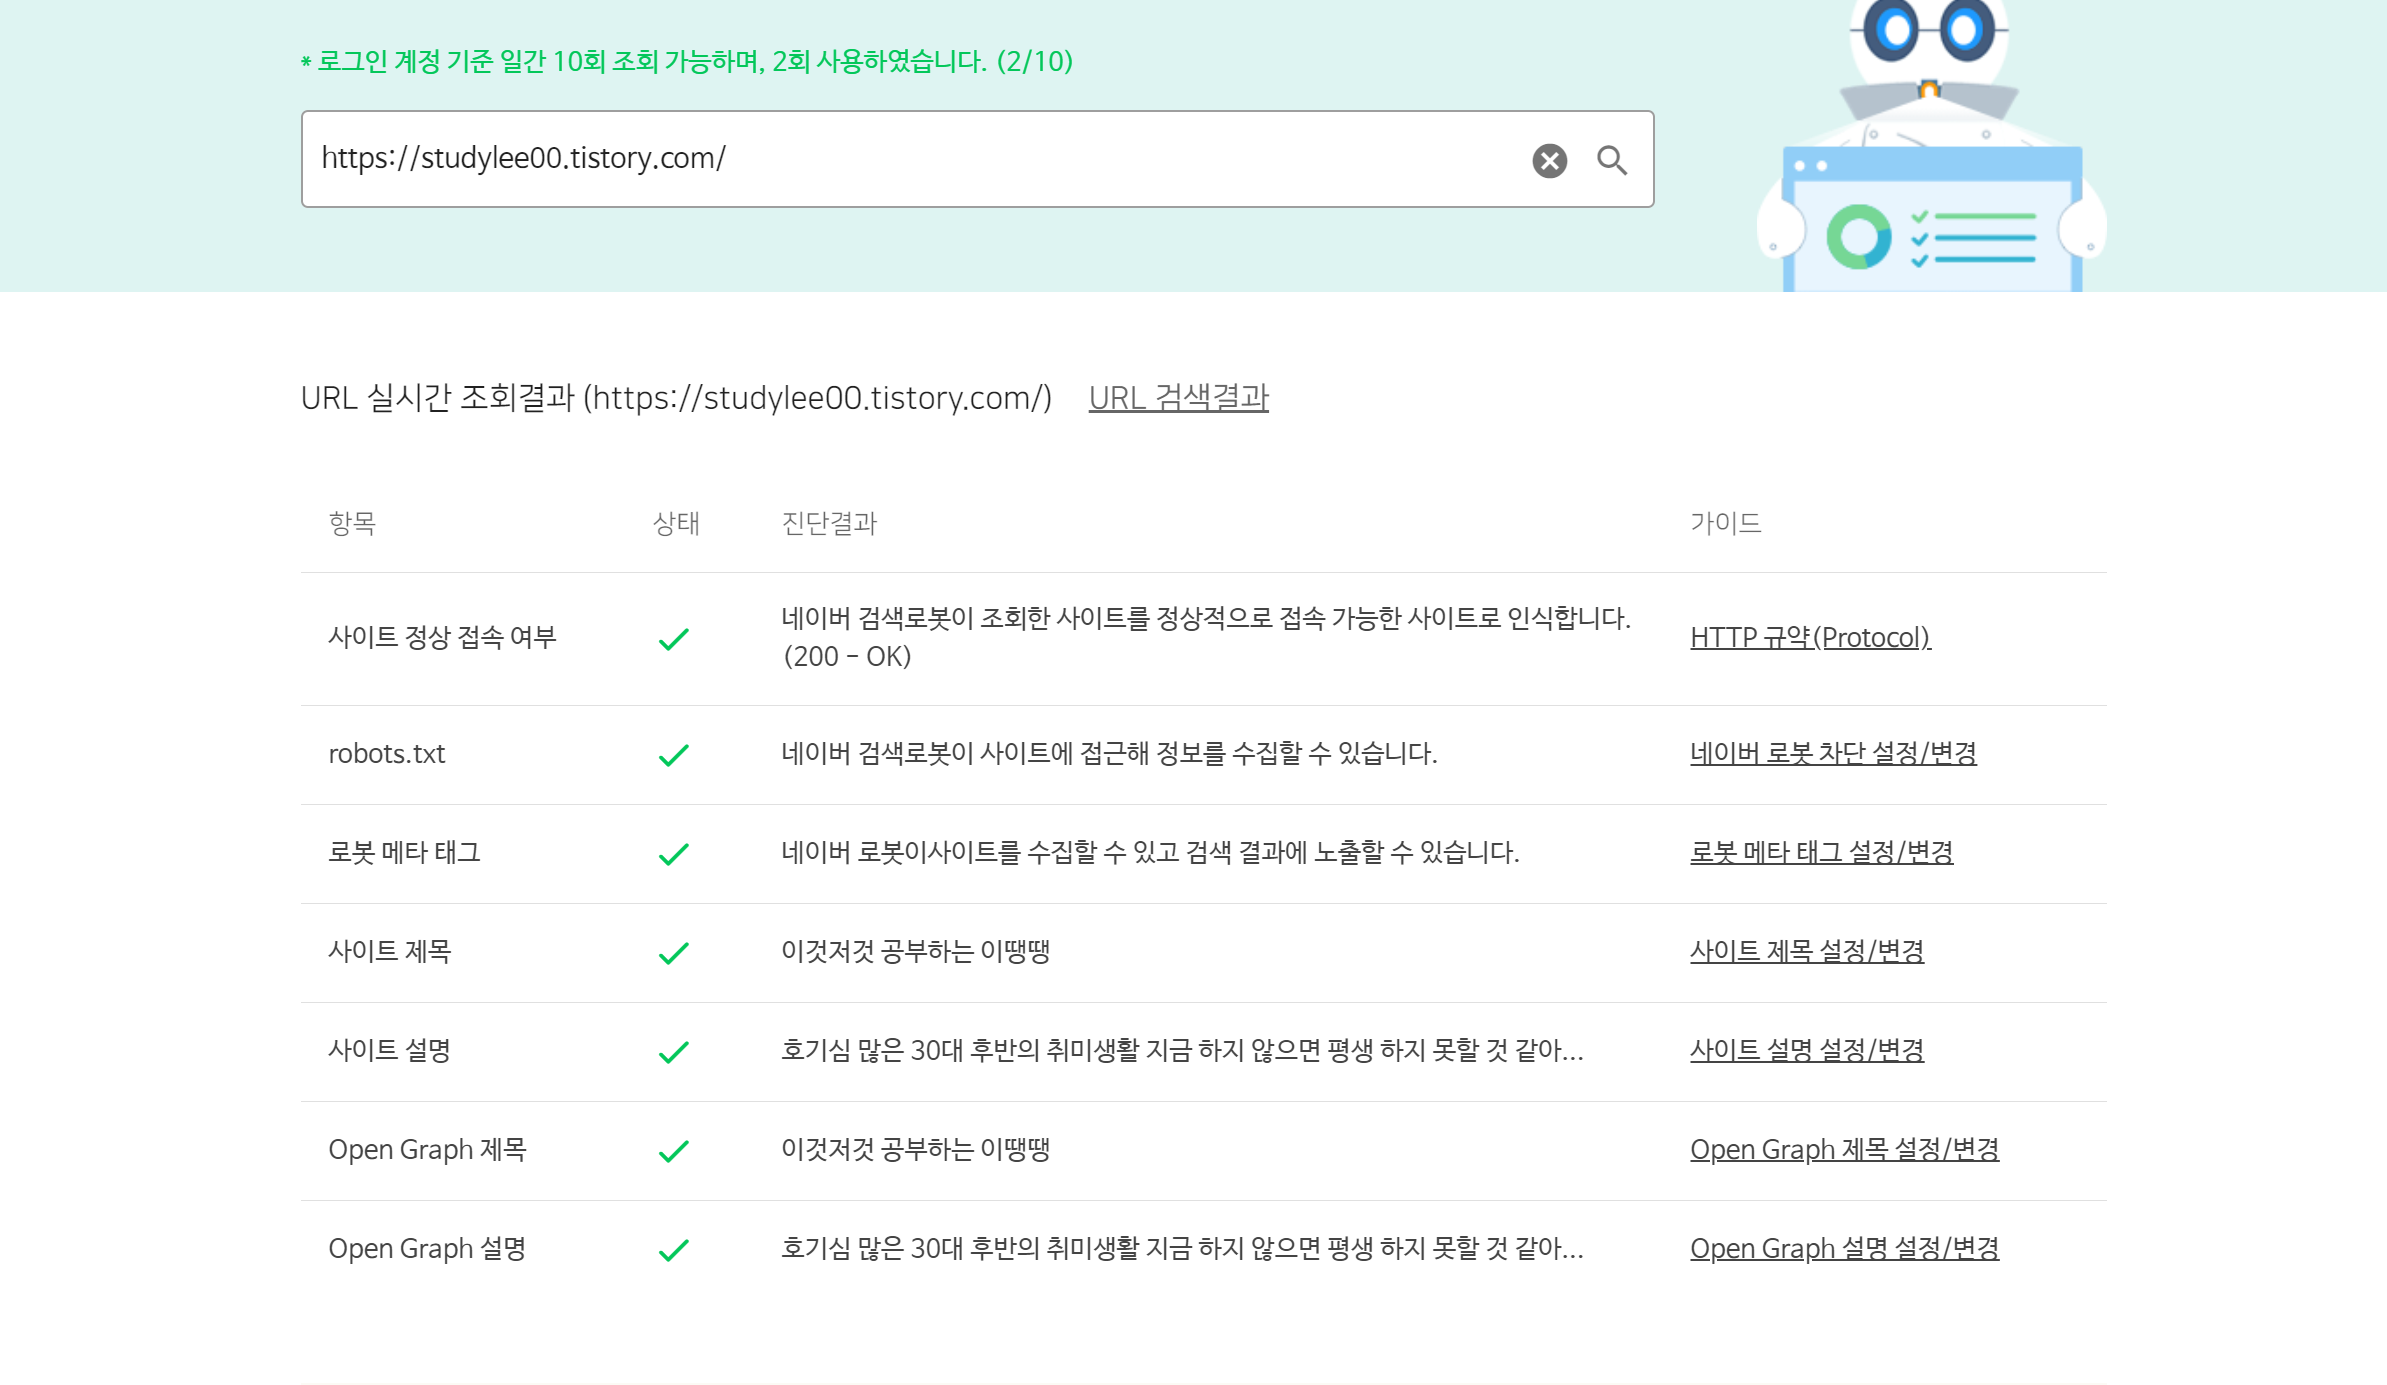
Task: Open Open Graph 설명 설정/변경 link
Action: (x=1844, y=1248)
